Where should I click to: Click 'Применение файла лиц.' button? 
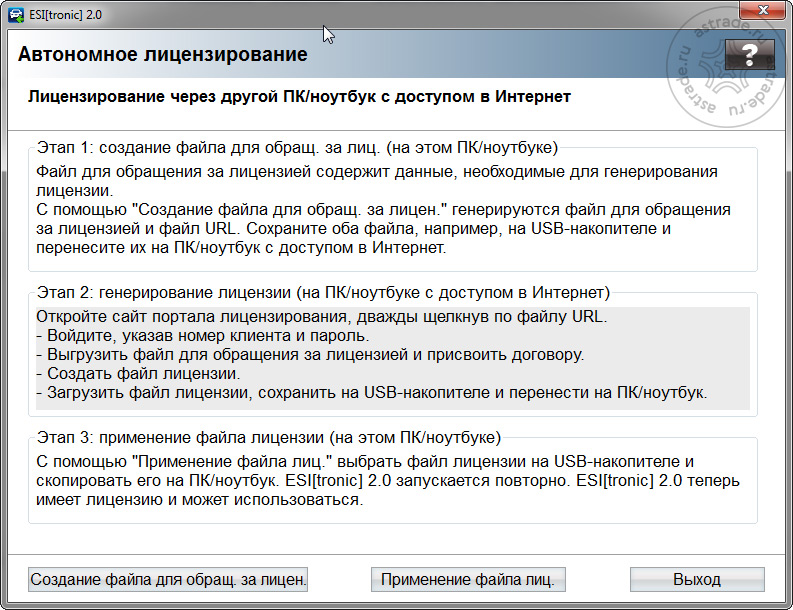(468, 579)
